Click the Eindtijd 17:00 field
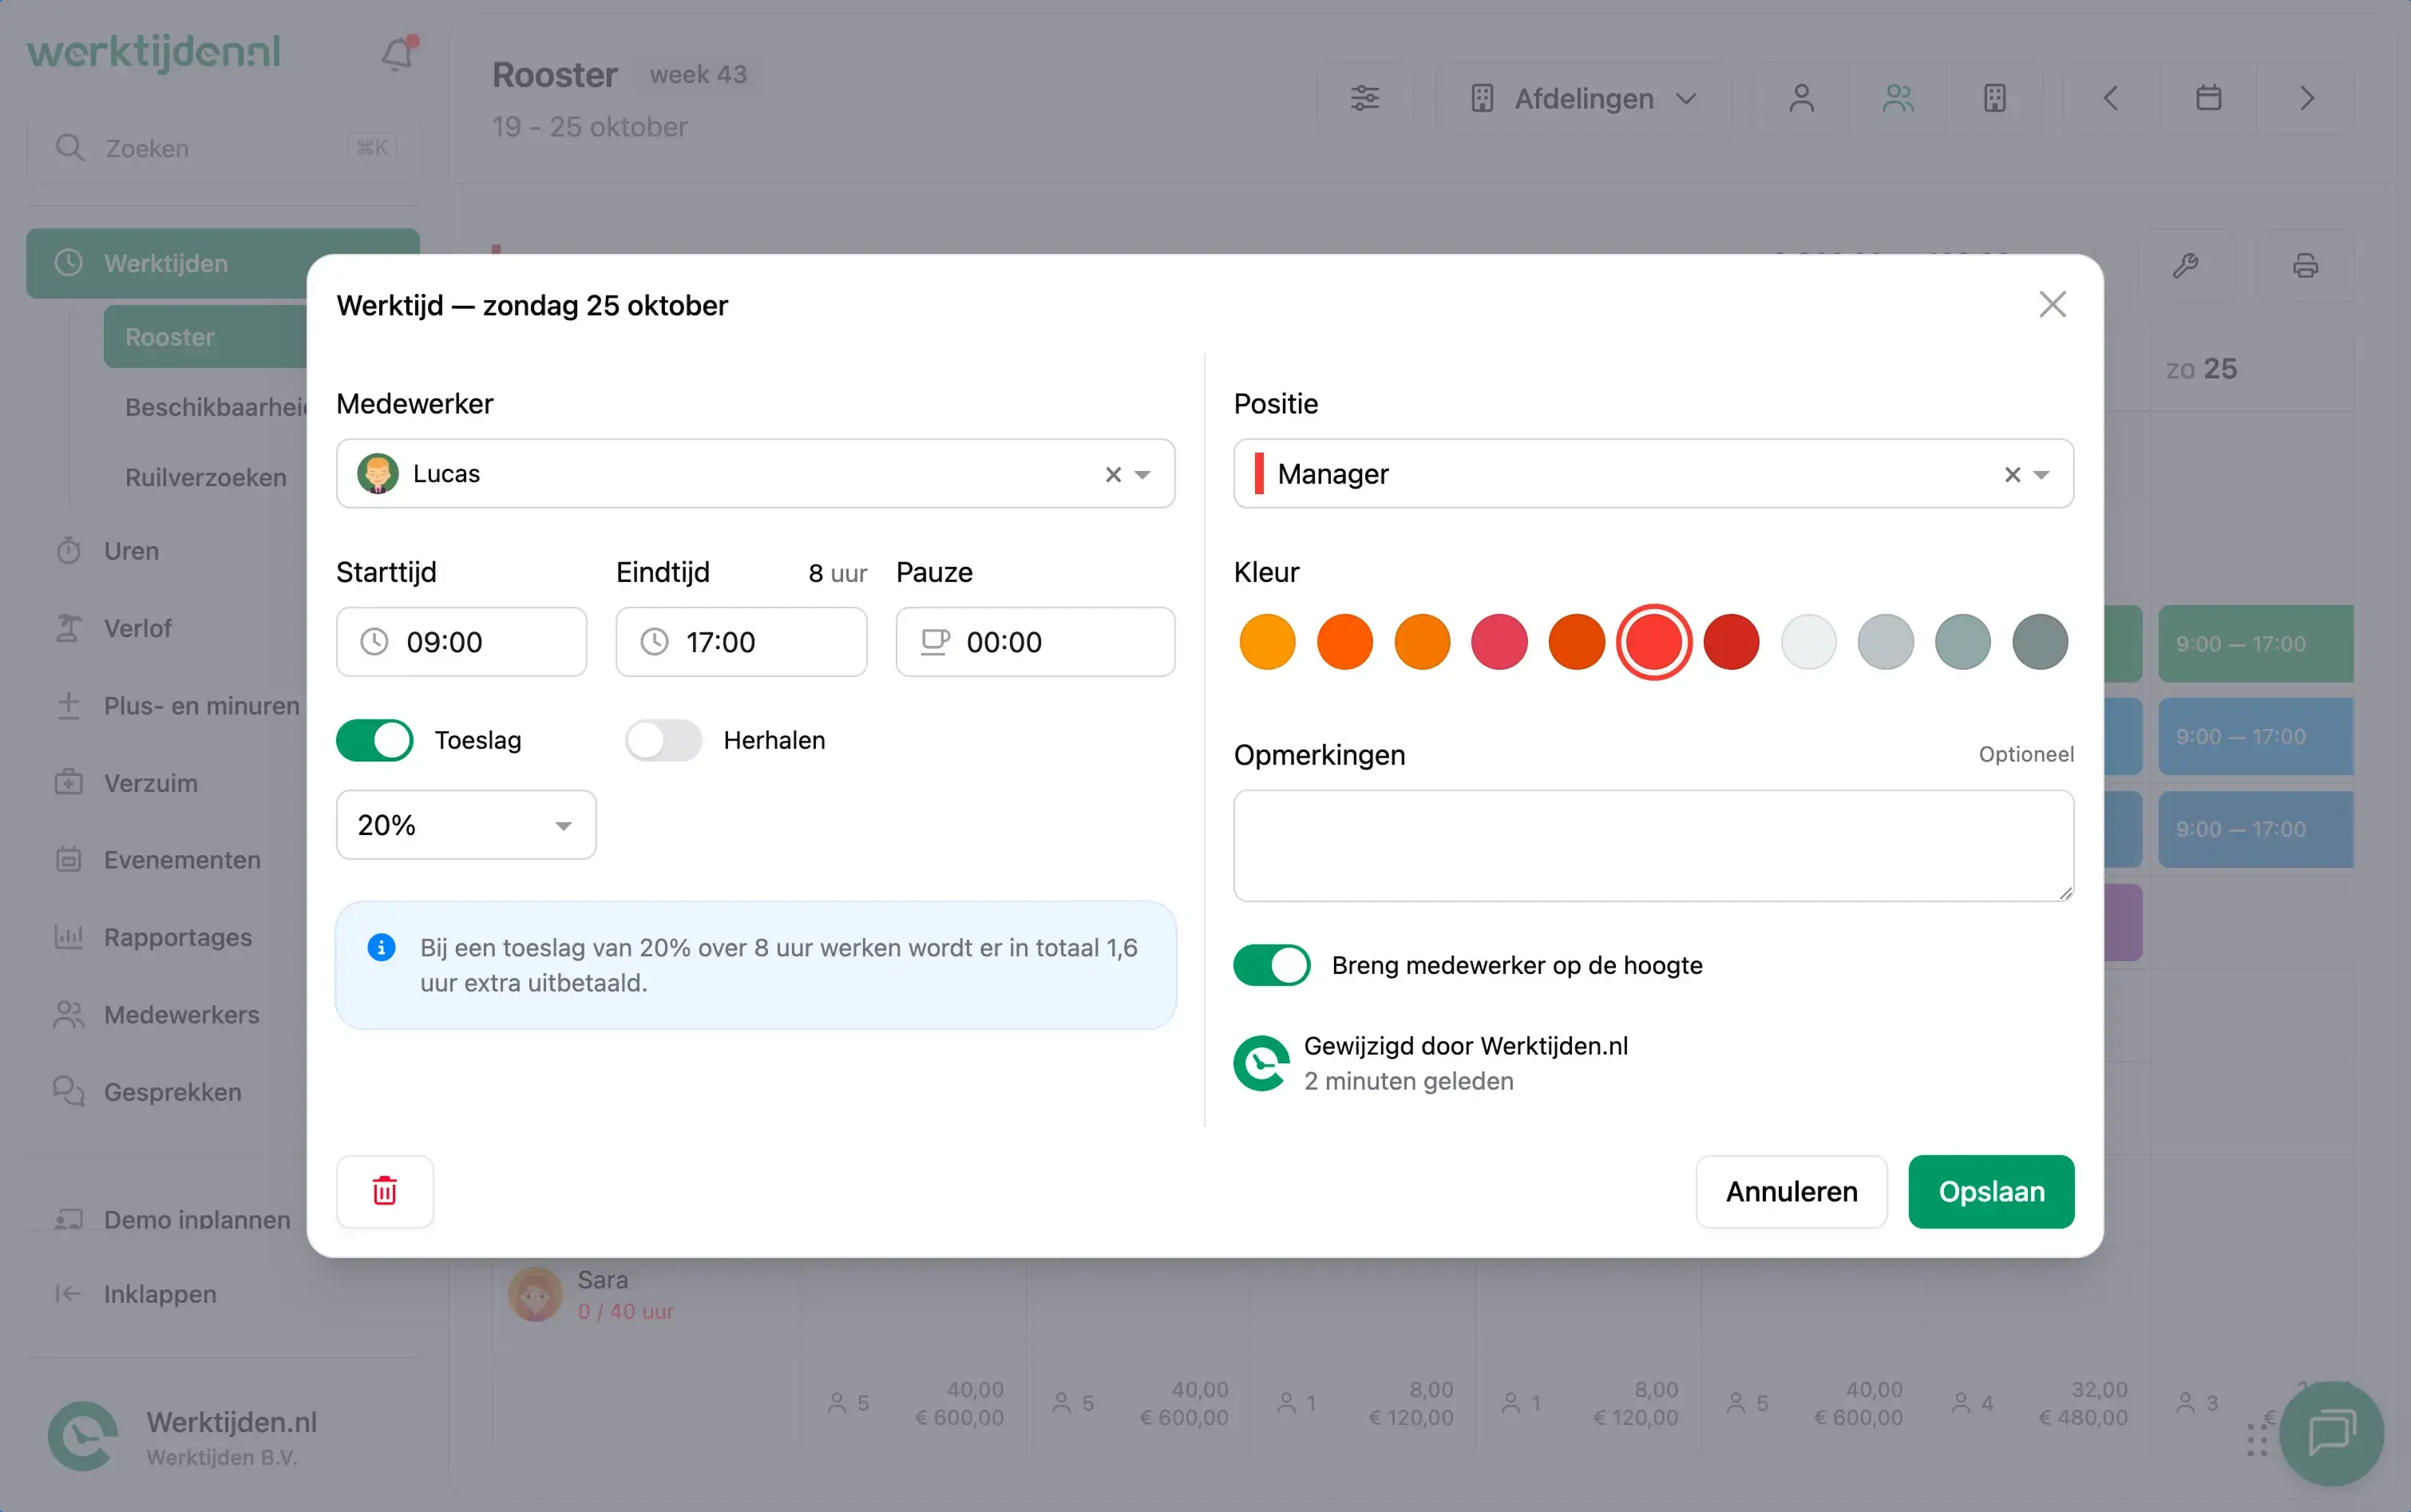The image size is (2411, 1512). (741, 642)
